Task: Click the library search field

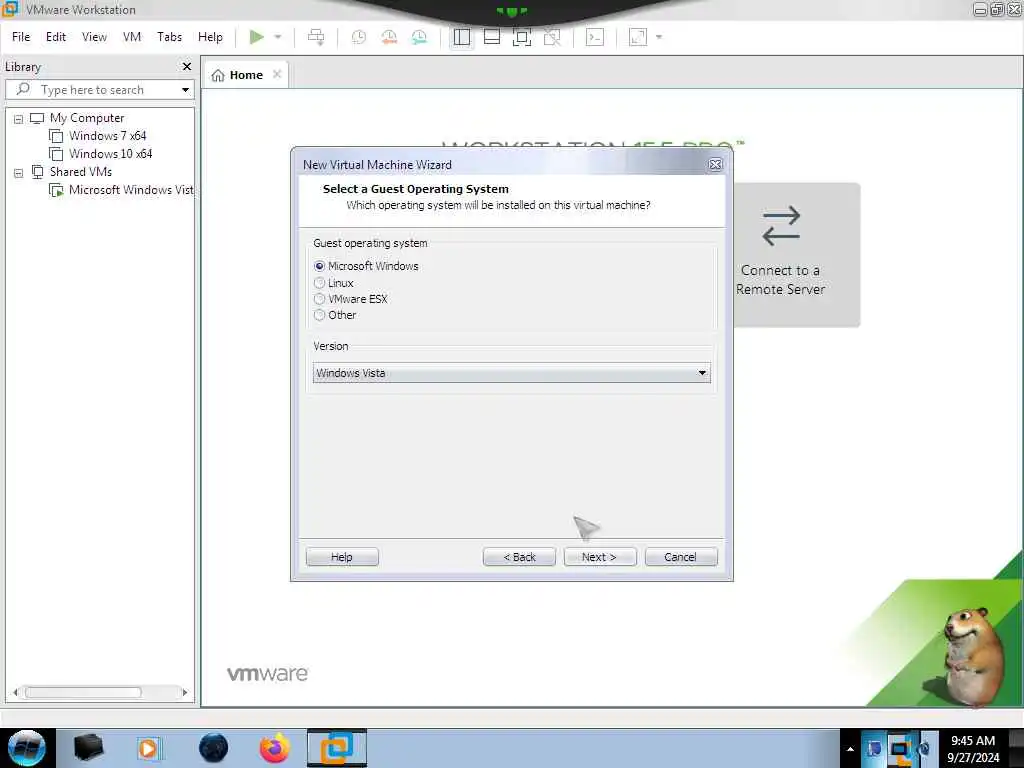Action: click(98, 89)
